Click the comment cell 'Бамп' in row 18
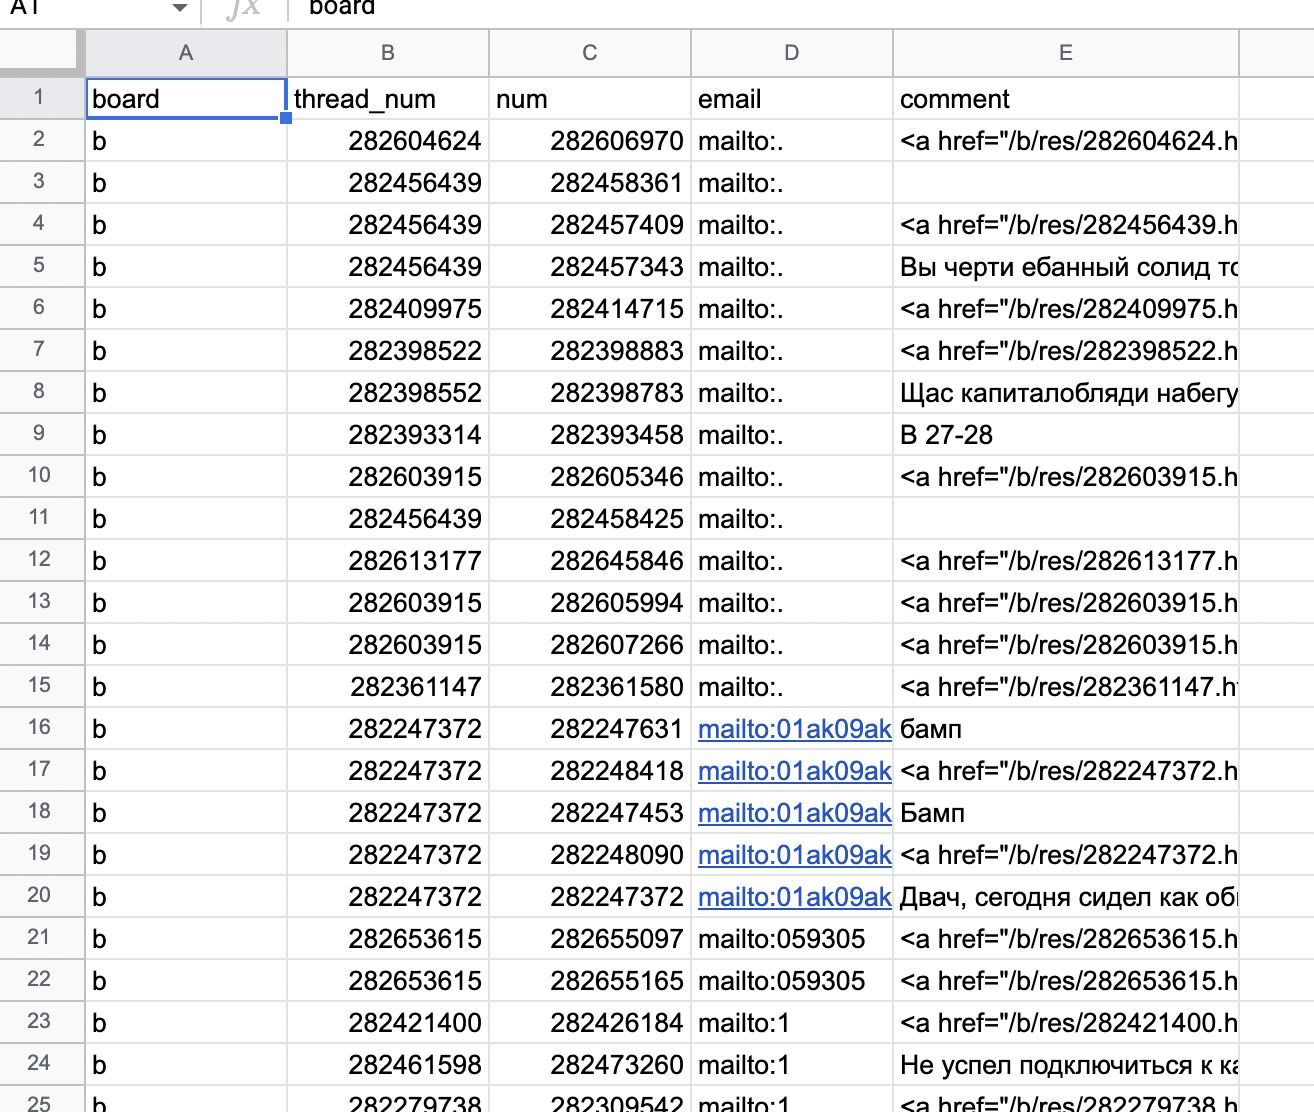 [x=1066, y=813]
